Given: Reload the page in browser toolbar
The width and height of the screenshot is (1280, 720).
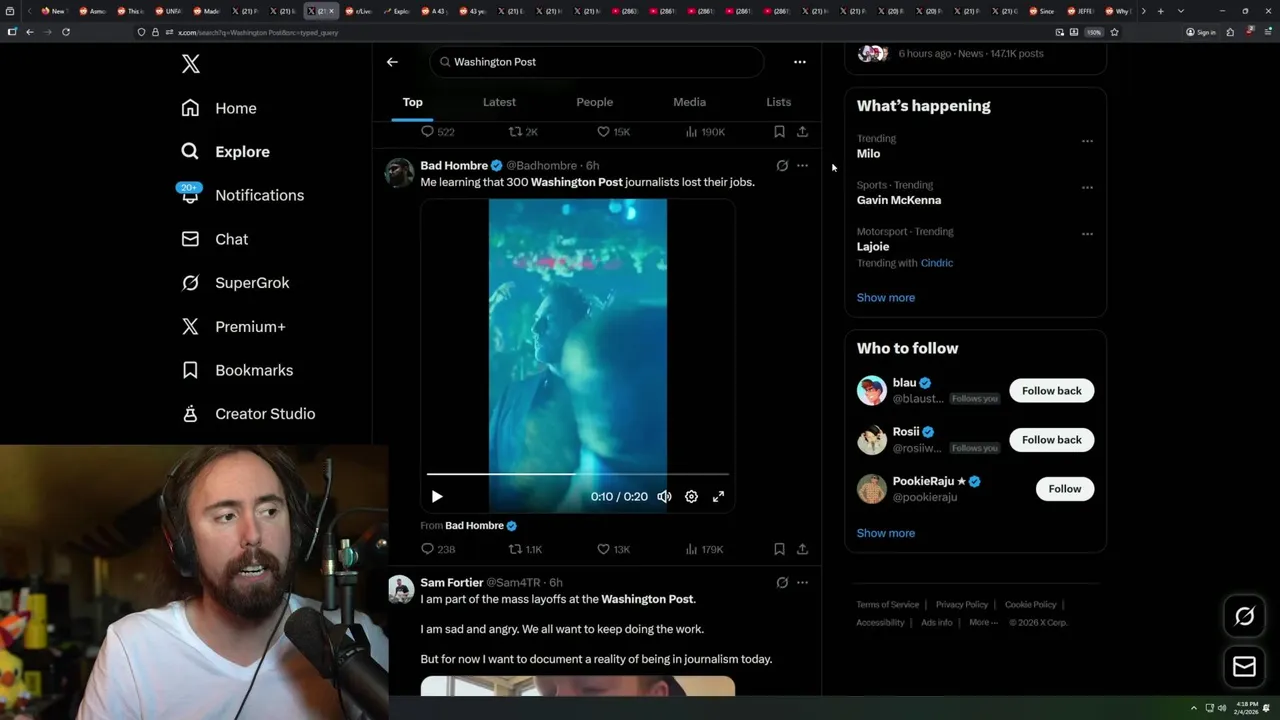Looking at the screenshot, I should coord(66,32).
